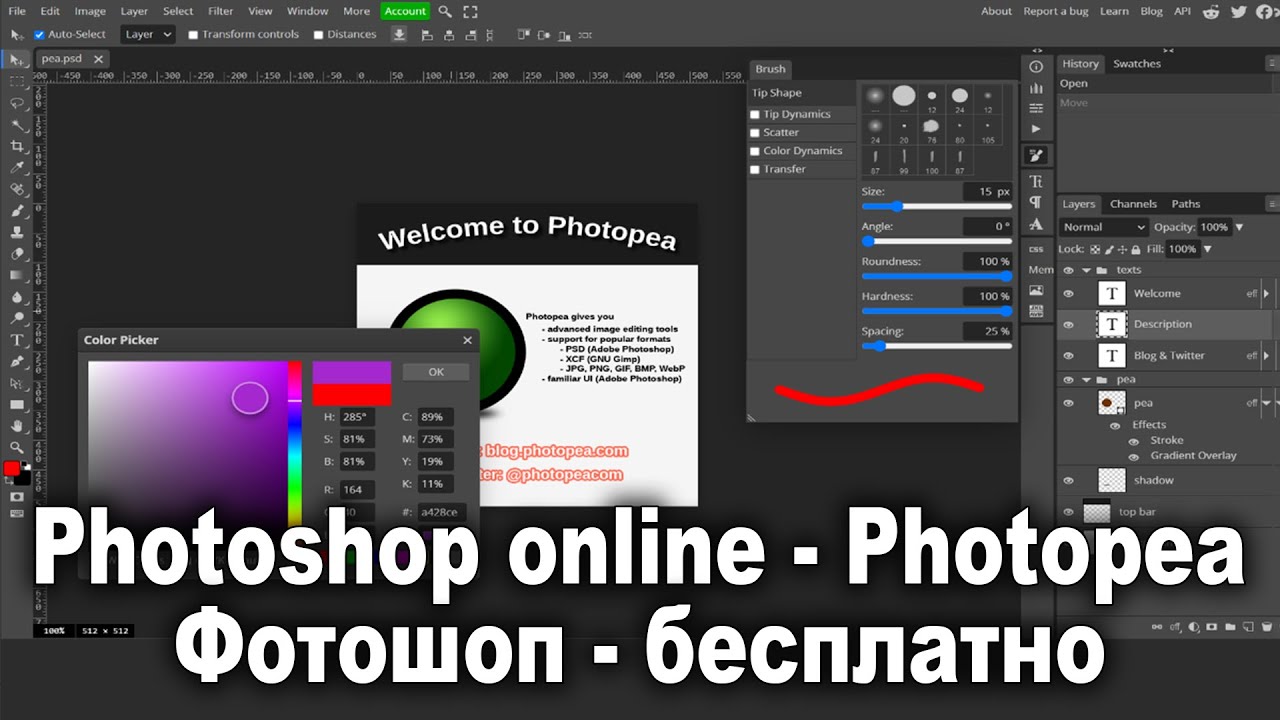Select the Eraser tool

(x=17, y=253)
